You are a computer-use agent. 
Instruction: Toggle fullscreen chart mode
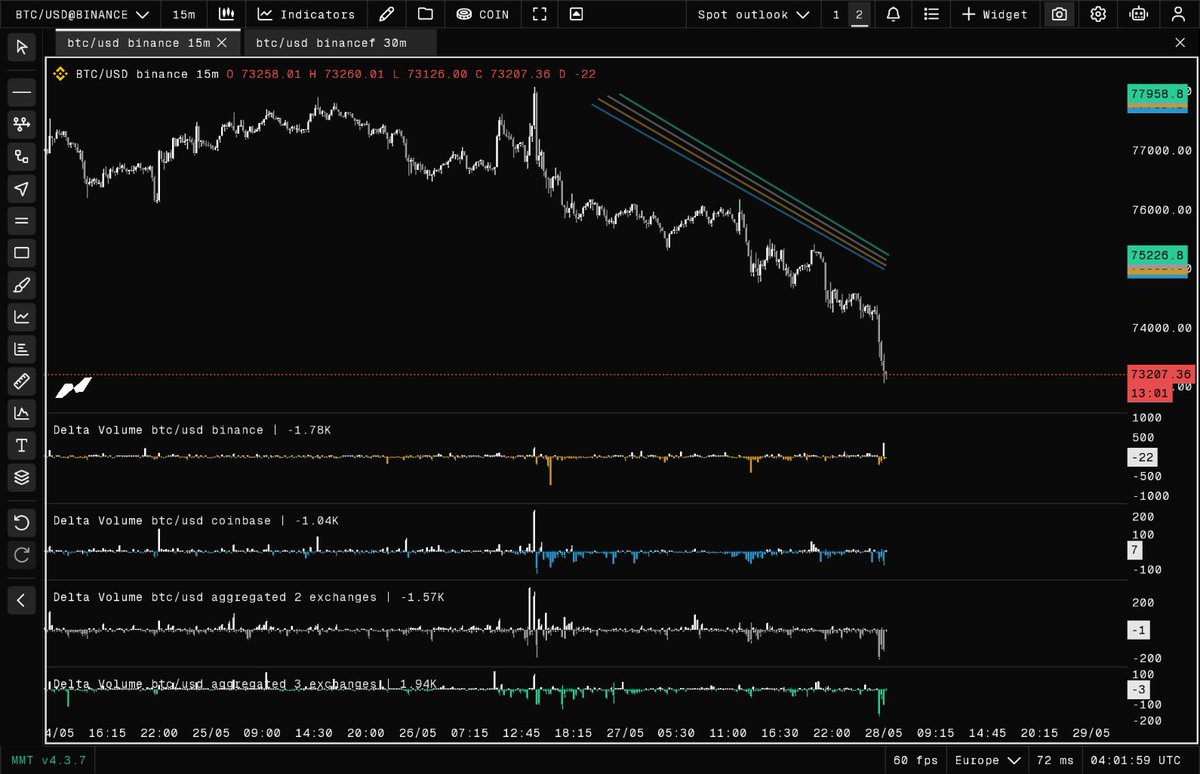[540, 14]
